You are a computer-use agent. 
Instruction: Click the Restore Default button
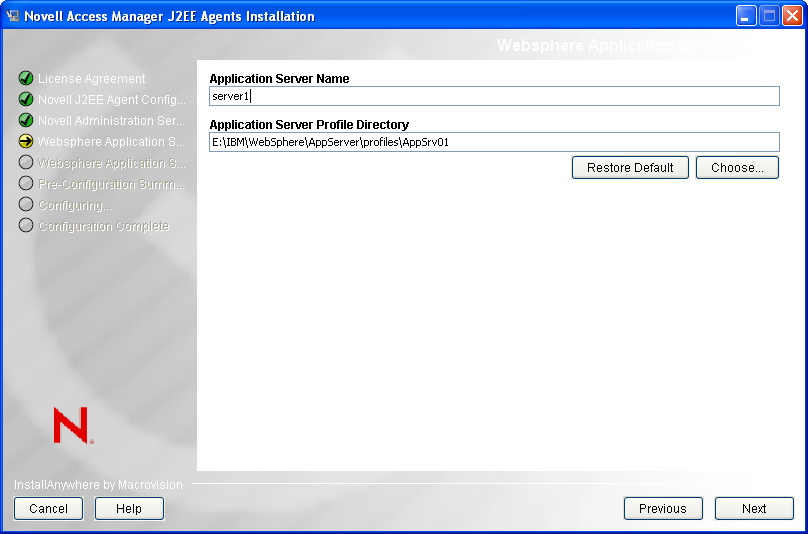click(x=630, y=168)
